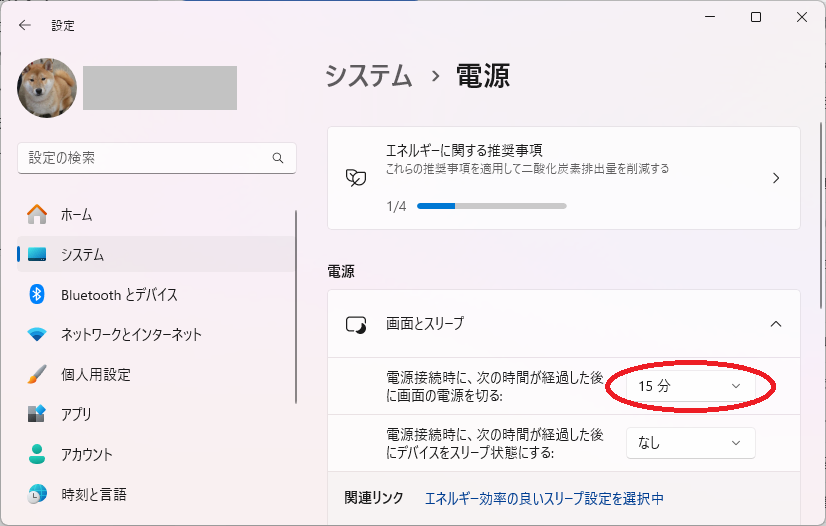Click the paintbrush personalization icon

(x=37, y=374)
